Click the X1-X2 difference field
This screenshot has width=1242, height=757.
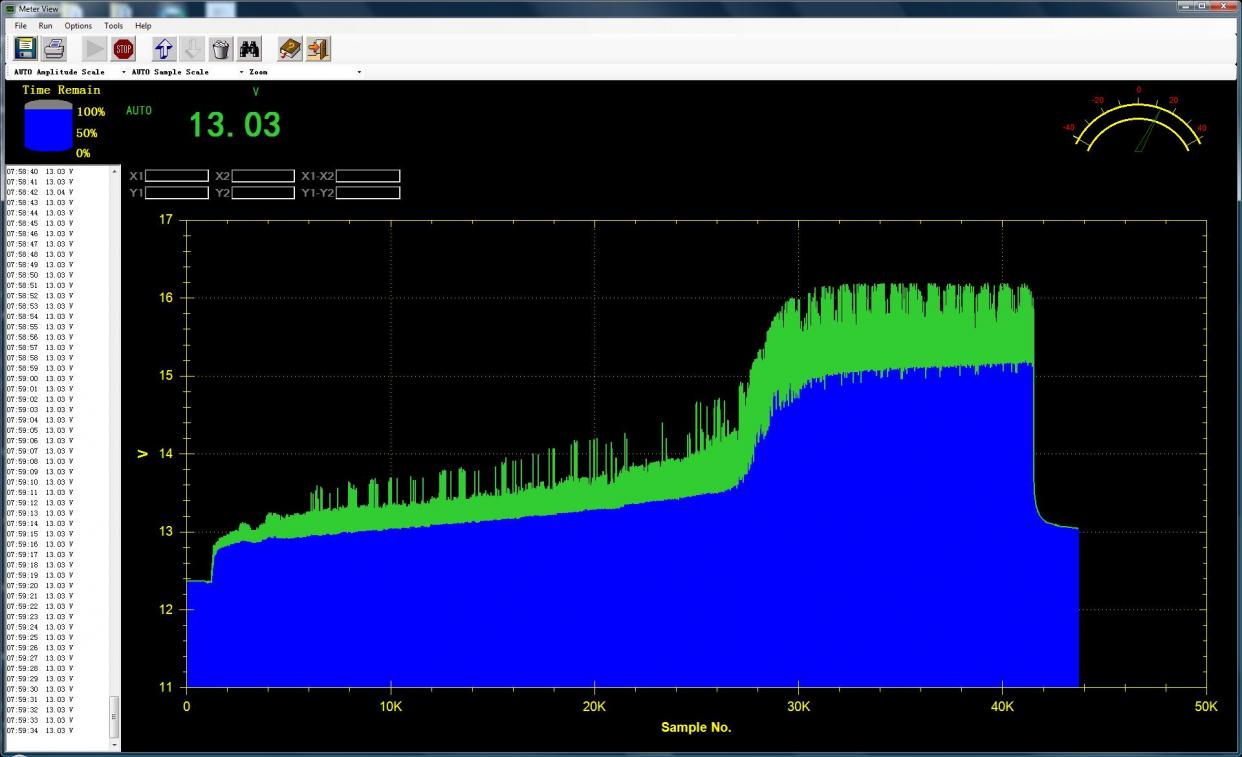(368, 176)
